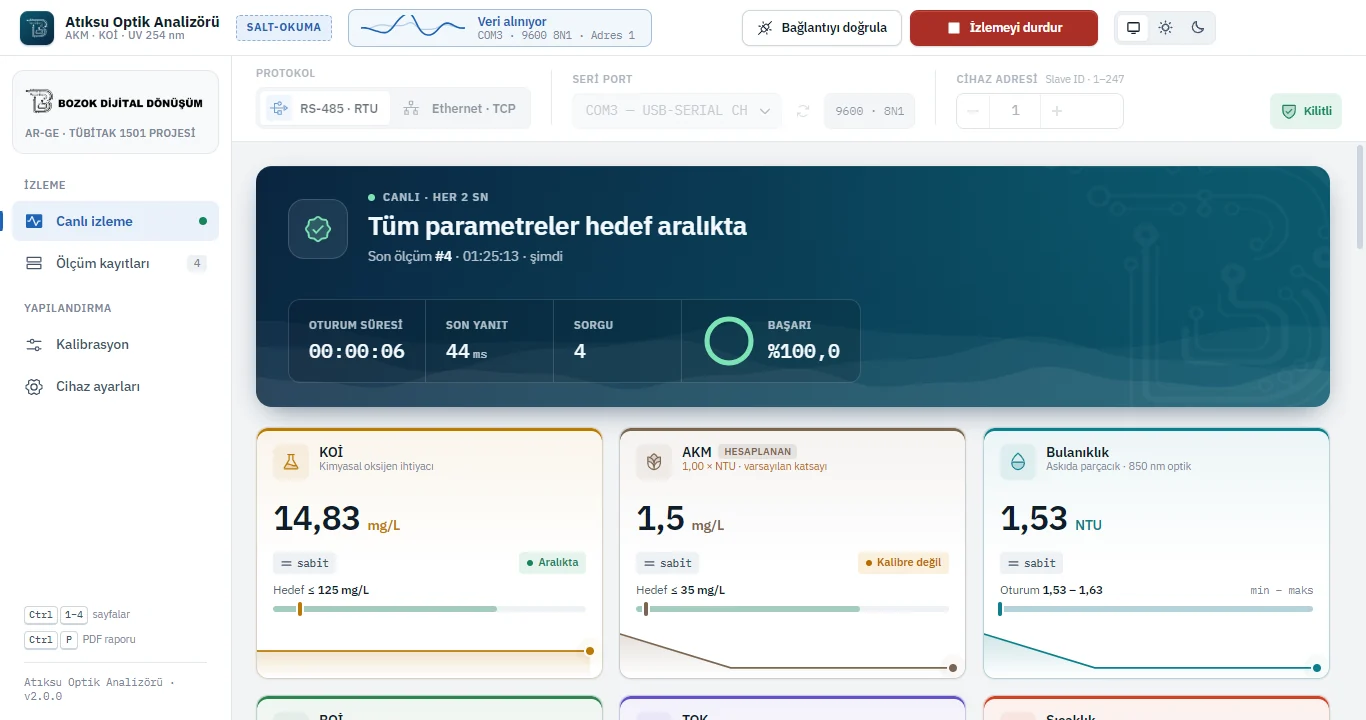Click the Aralıkta status badge
Image resolution: width=1366 pixels, height=720 pixels.
tap(552, 563)
